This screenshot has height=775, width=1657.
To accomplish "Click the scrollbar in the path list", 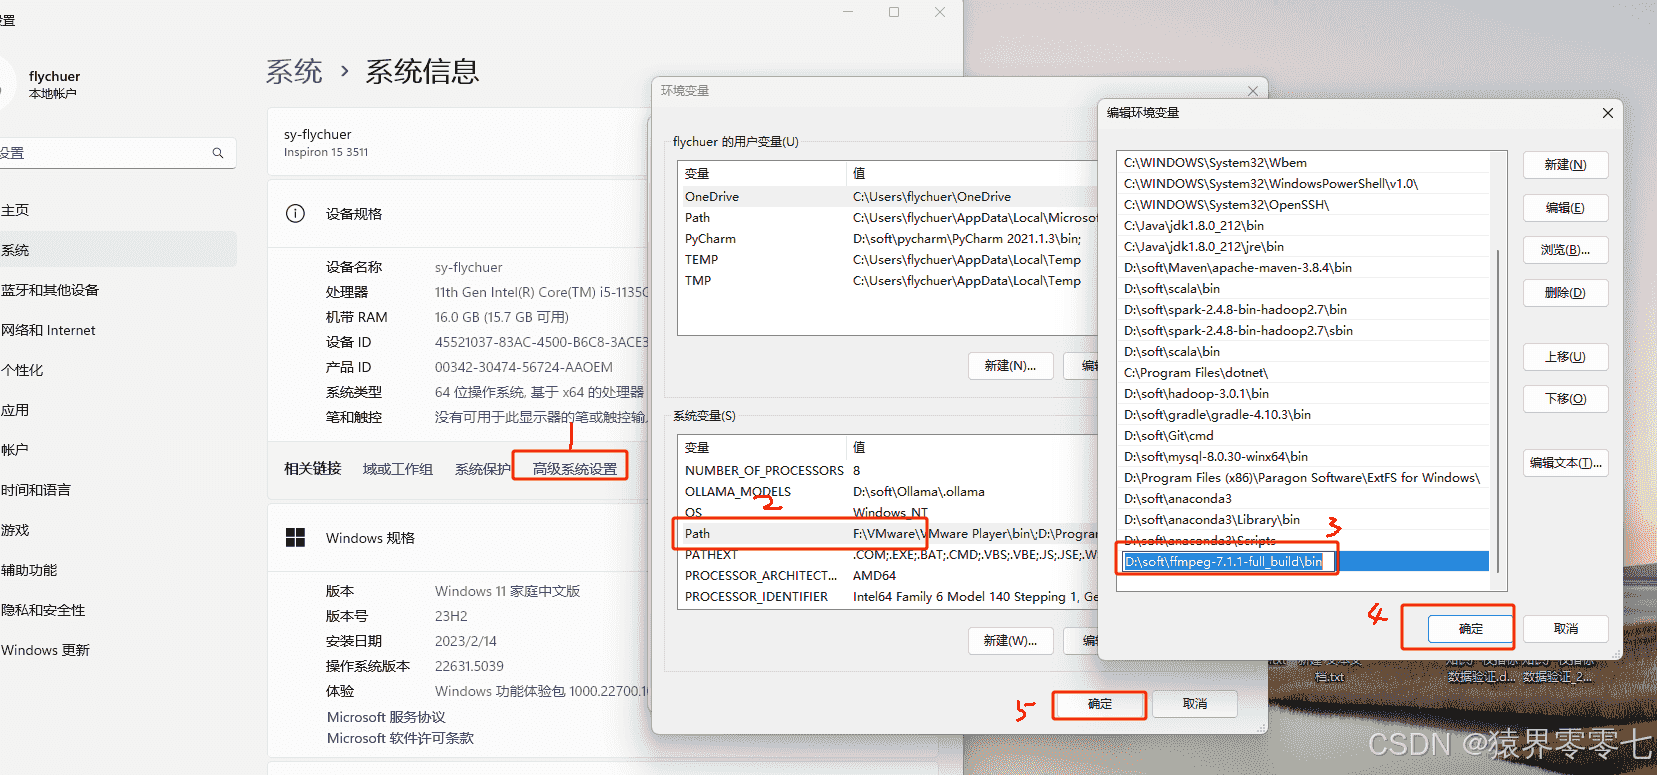I will pyautogui.click(x=1498, y=410).
